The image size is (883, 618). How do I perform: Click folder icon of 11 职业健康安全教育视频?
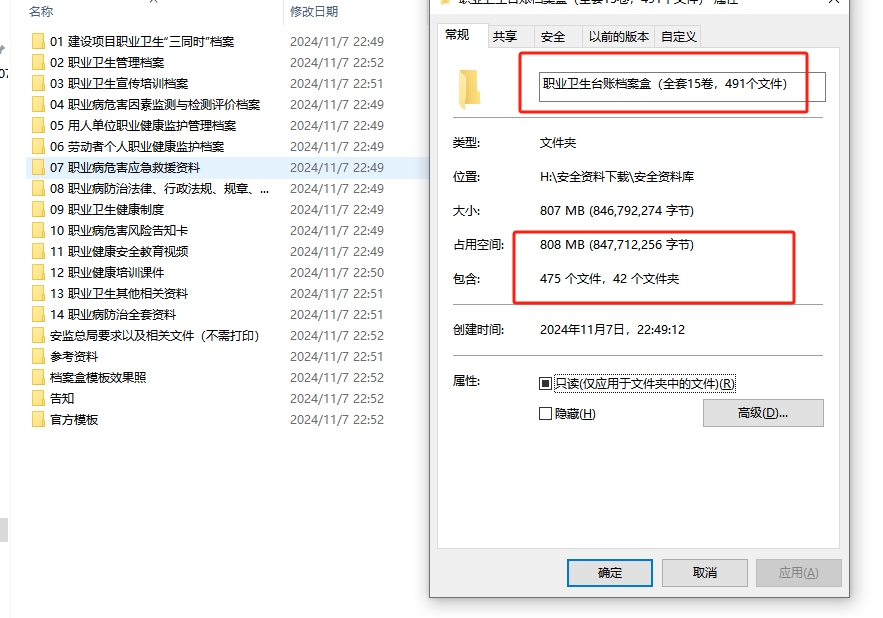pos(38,251)
